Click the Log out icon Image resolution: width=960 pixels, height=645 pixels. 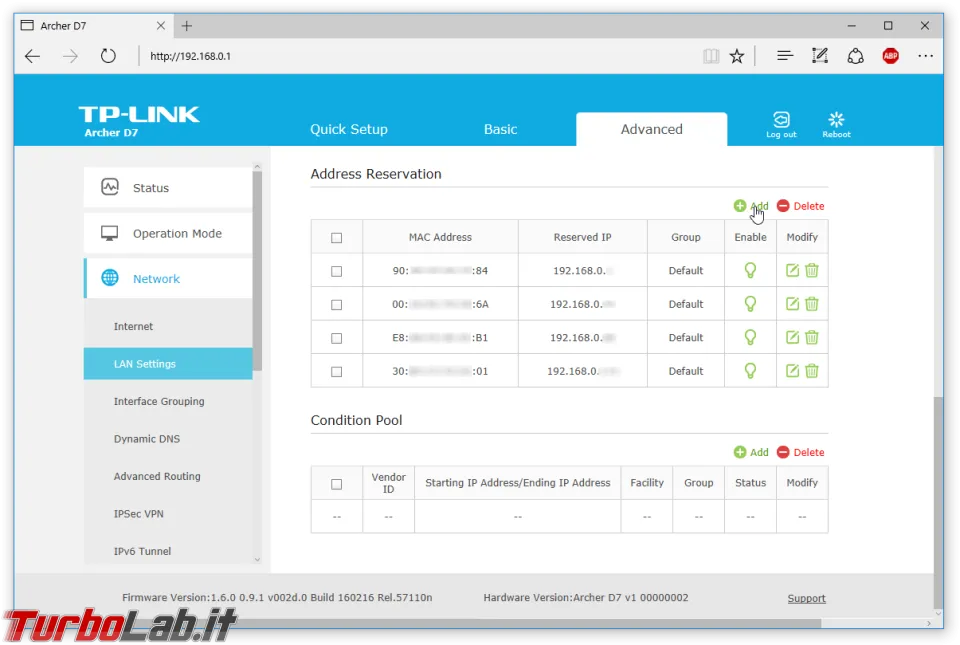click(x=781, y=124)
